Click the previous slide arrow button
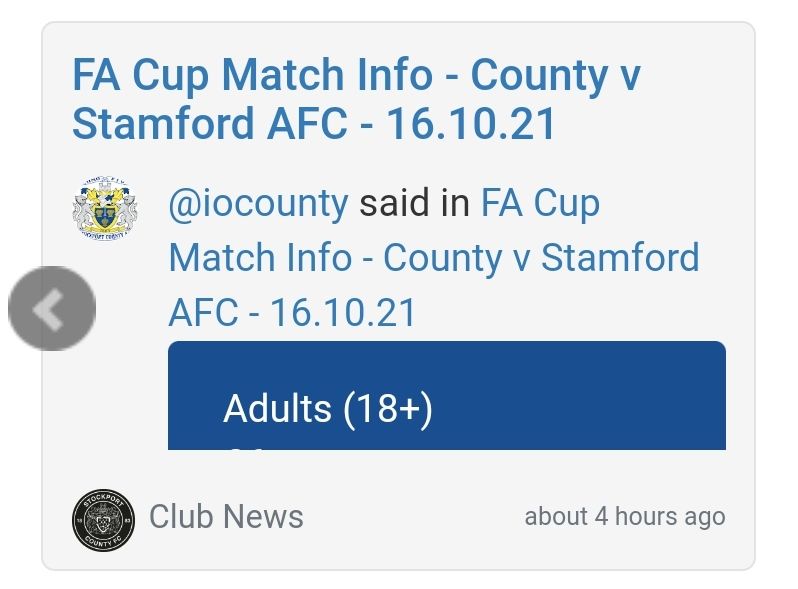Viewport: 798px width, 589px height. [51, 309]
